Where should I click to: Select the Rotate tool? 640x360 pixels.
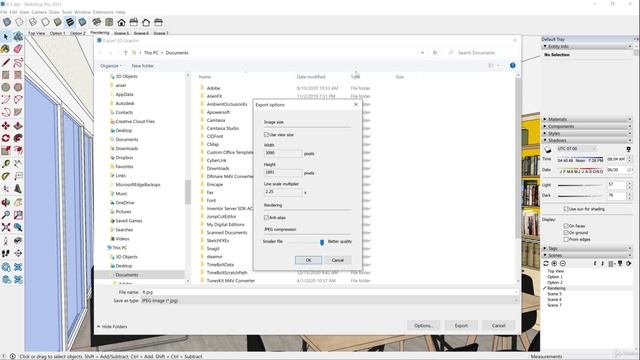6,138
